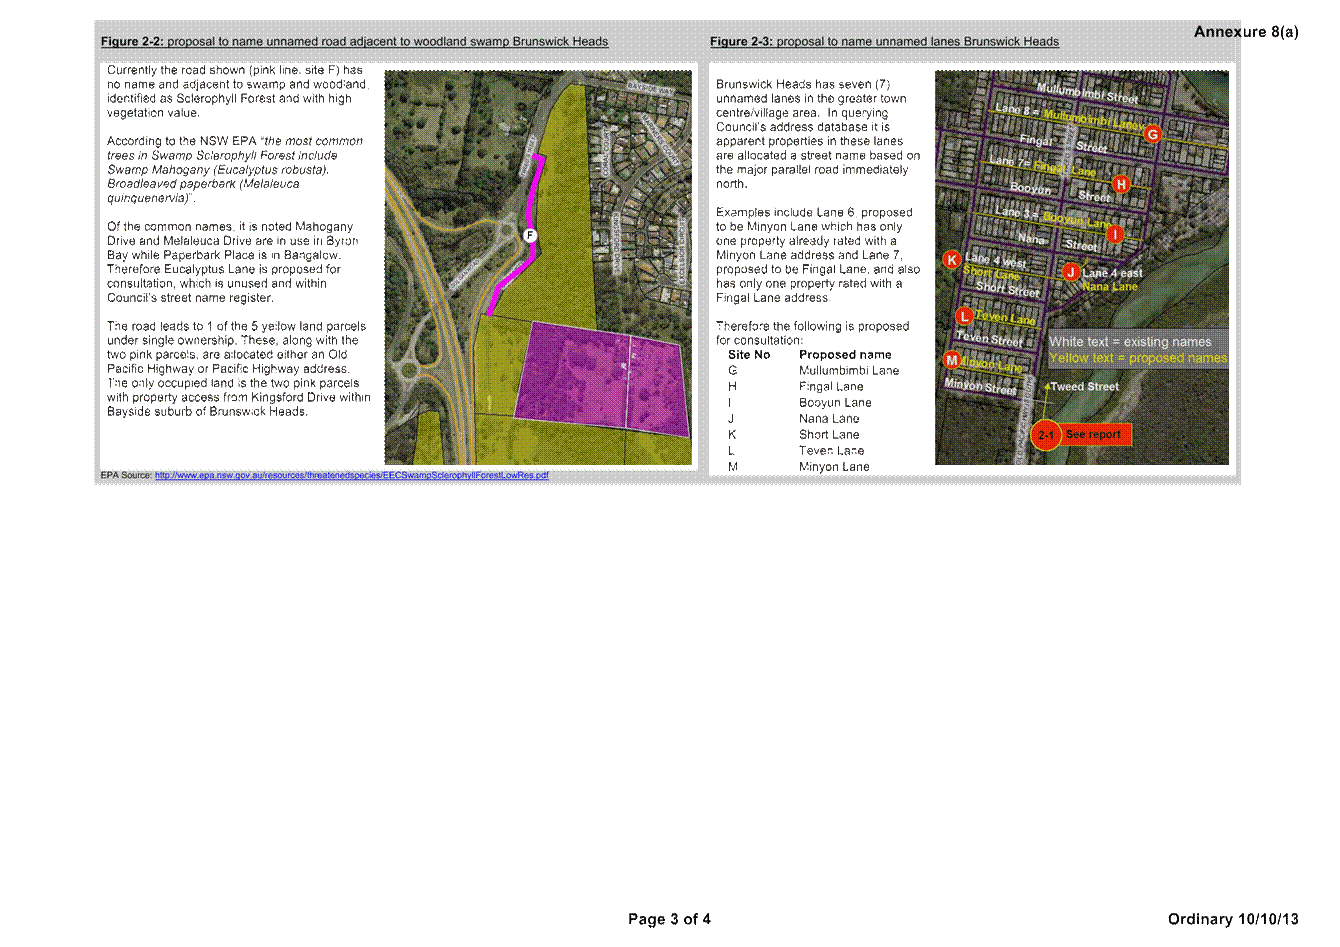Image resolution: width=1340 pixels, height=947 pixels.
Task: Click the pink land parcel on map
Action: point(602,379)
